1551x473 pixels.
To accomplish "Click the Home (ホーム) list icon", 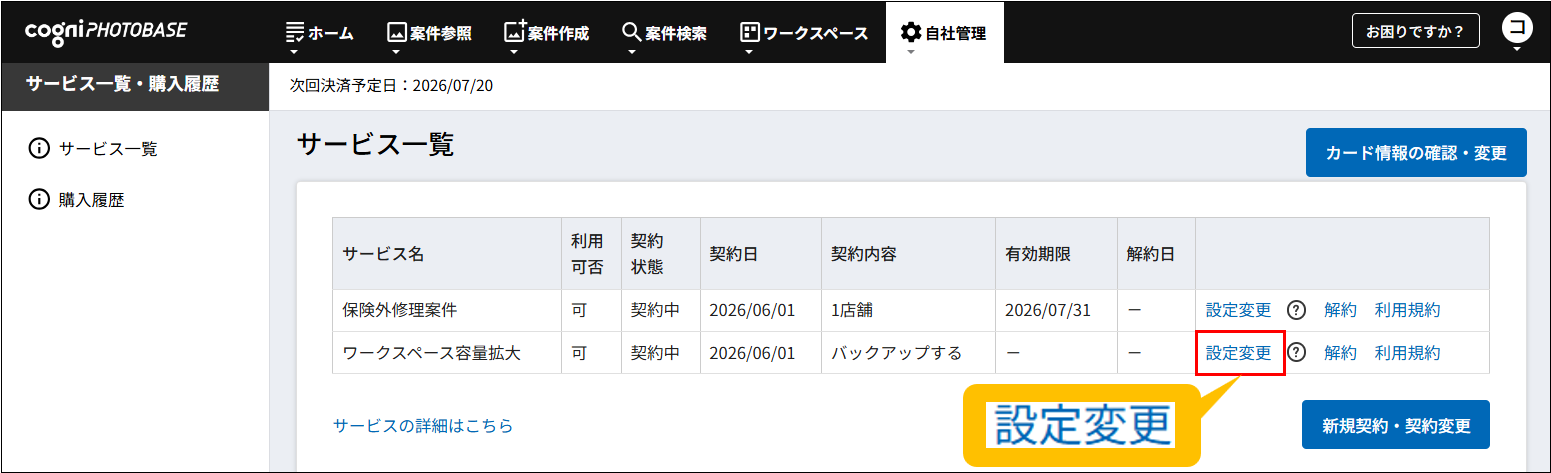I will coord(295,33).
